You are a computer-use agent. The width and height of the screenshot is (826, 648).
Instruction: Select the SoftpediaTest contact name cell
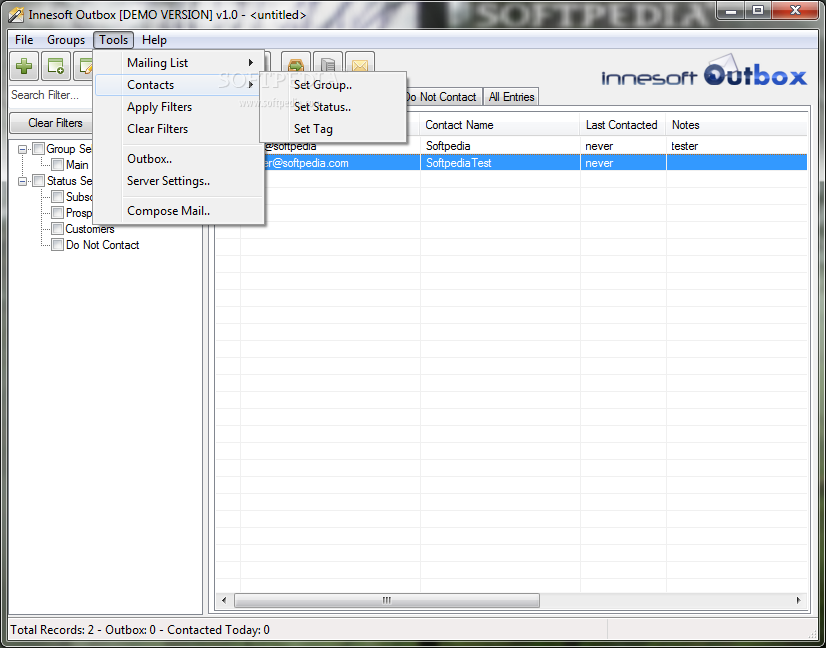(500, 163)
